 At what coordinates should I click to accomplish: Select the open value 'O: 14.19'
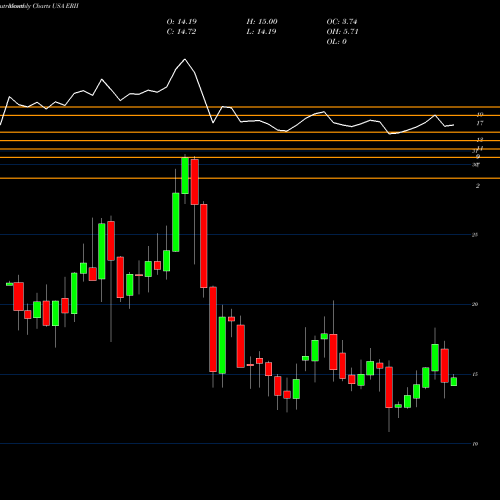[x=182, y=22]
